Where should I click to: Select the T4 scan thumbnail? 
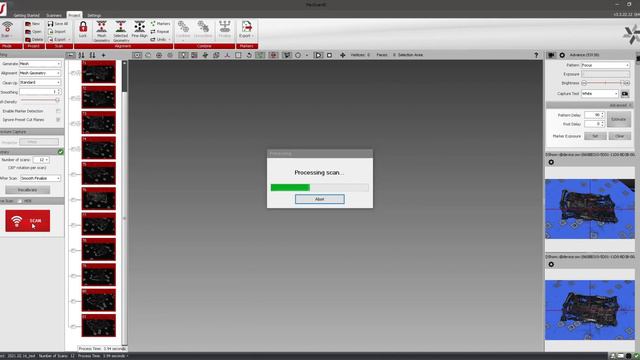pyautogui.click(x=99, y=148)
